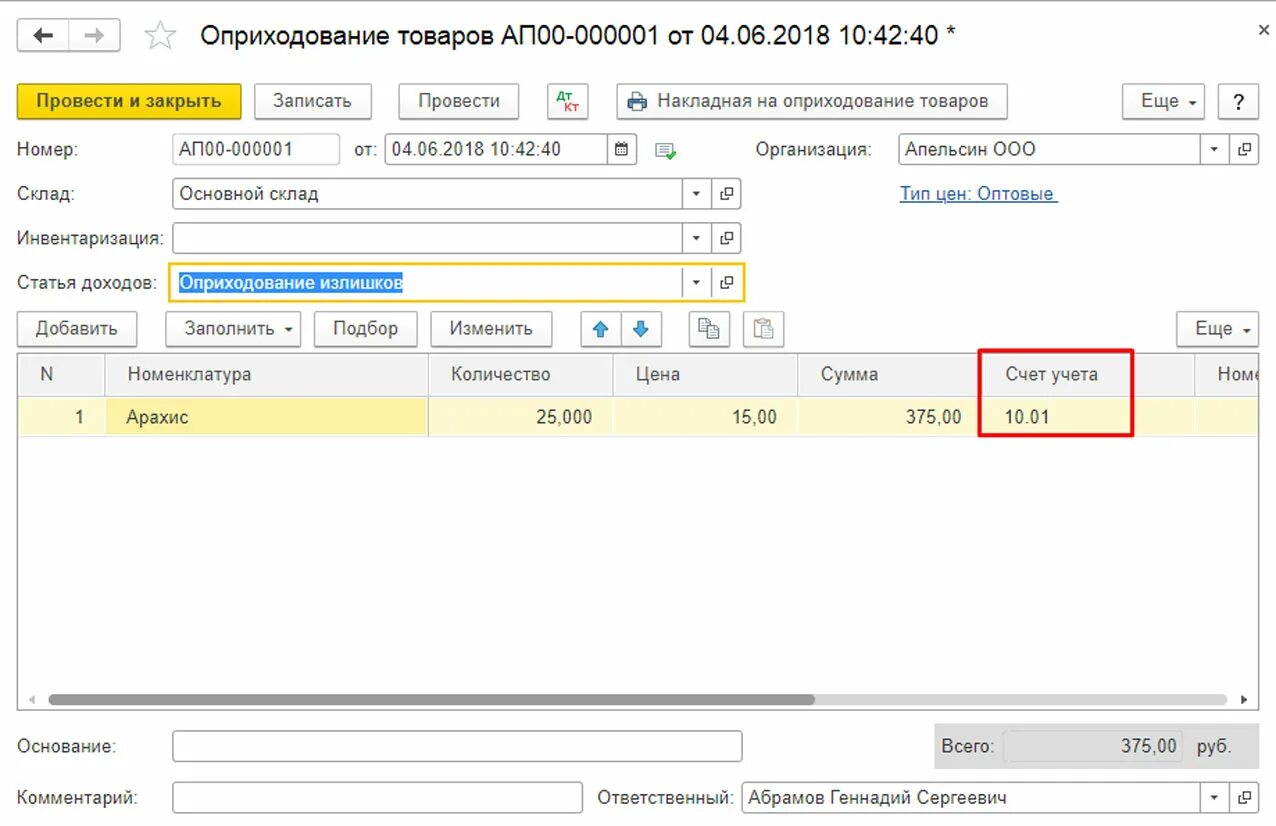Close the document with the X icon
Image resolution: width=1276 pixels, height=826 pixels.
click(1264, 31)
